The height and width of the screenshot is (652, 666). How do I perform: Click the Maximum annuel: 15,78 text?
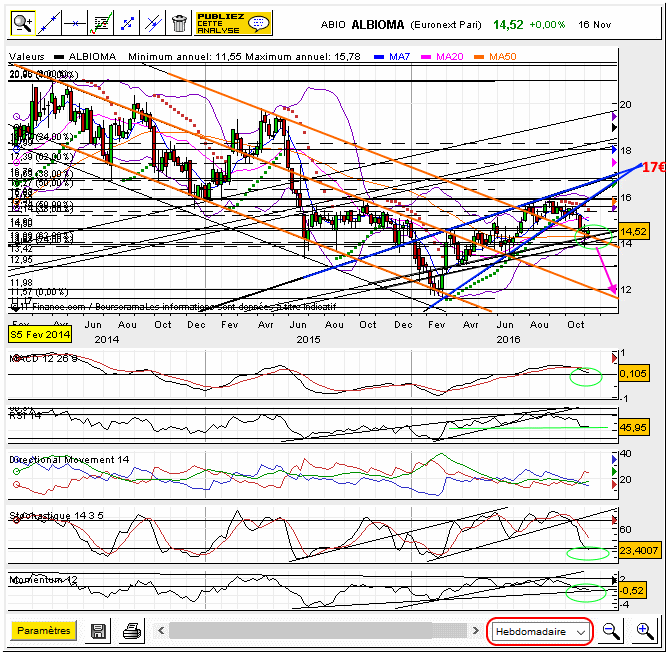[303, 56]
